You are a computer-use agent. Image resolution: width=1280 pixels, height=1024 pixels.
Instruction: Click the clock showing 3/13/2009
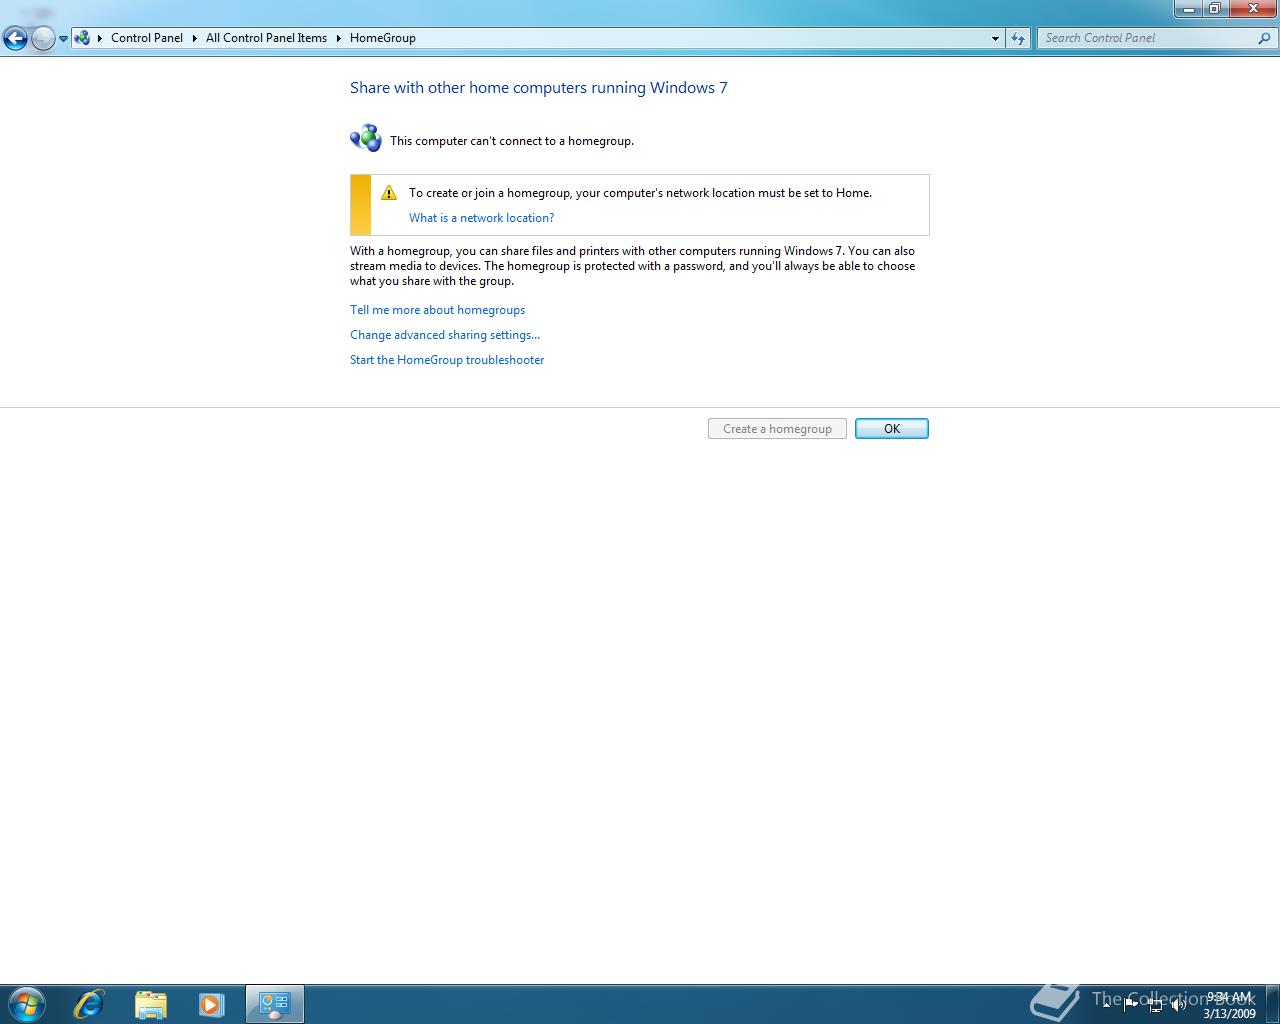1229,1005
